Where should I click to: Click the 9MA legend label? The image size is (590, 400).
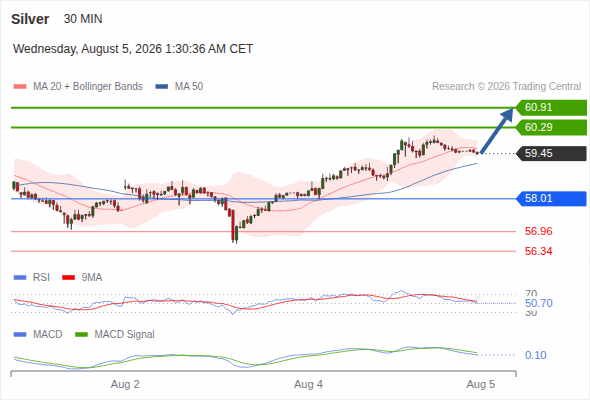92,277
